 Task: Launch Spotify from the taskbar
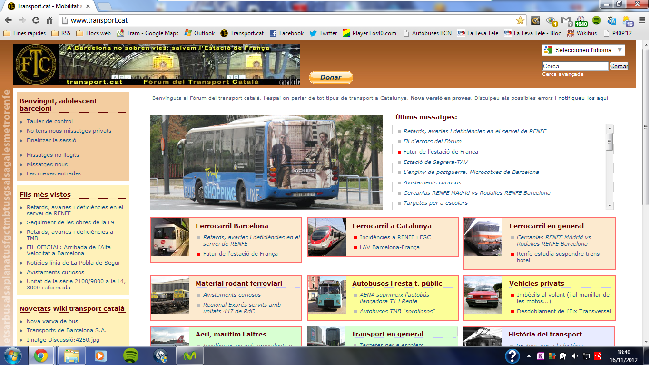pos(131,356)
